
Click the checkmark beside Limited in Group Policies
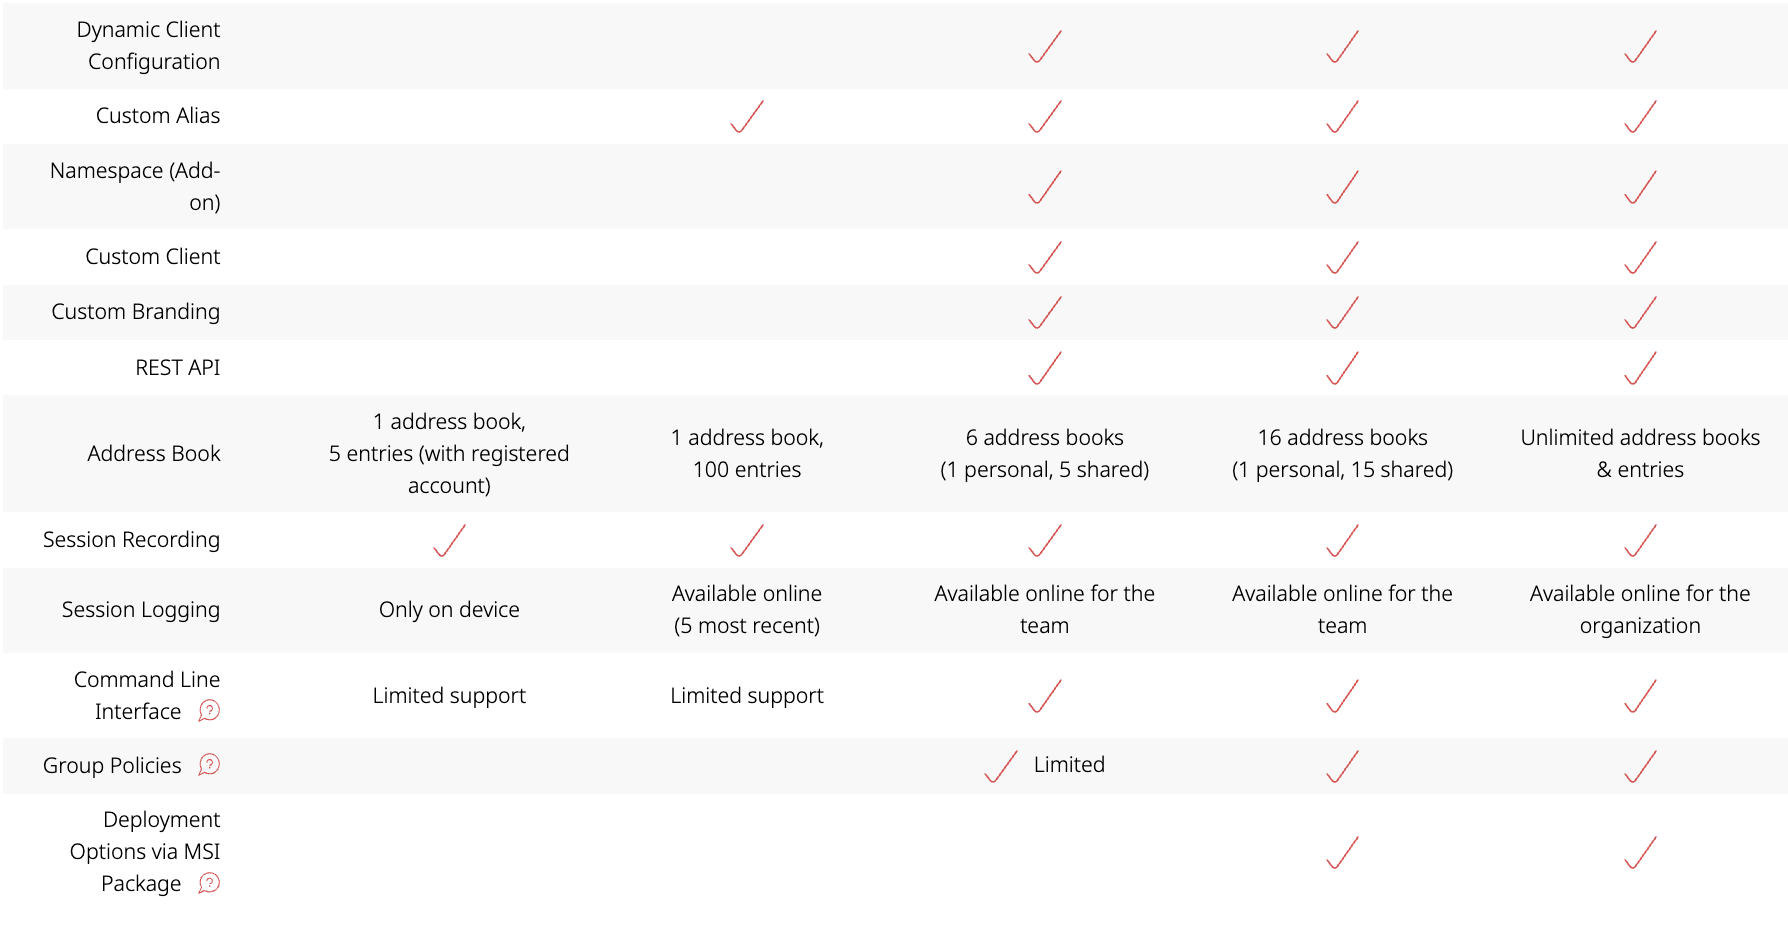1000,766
